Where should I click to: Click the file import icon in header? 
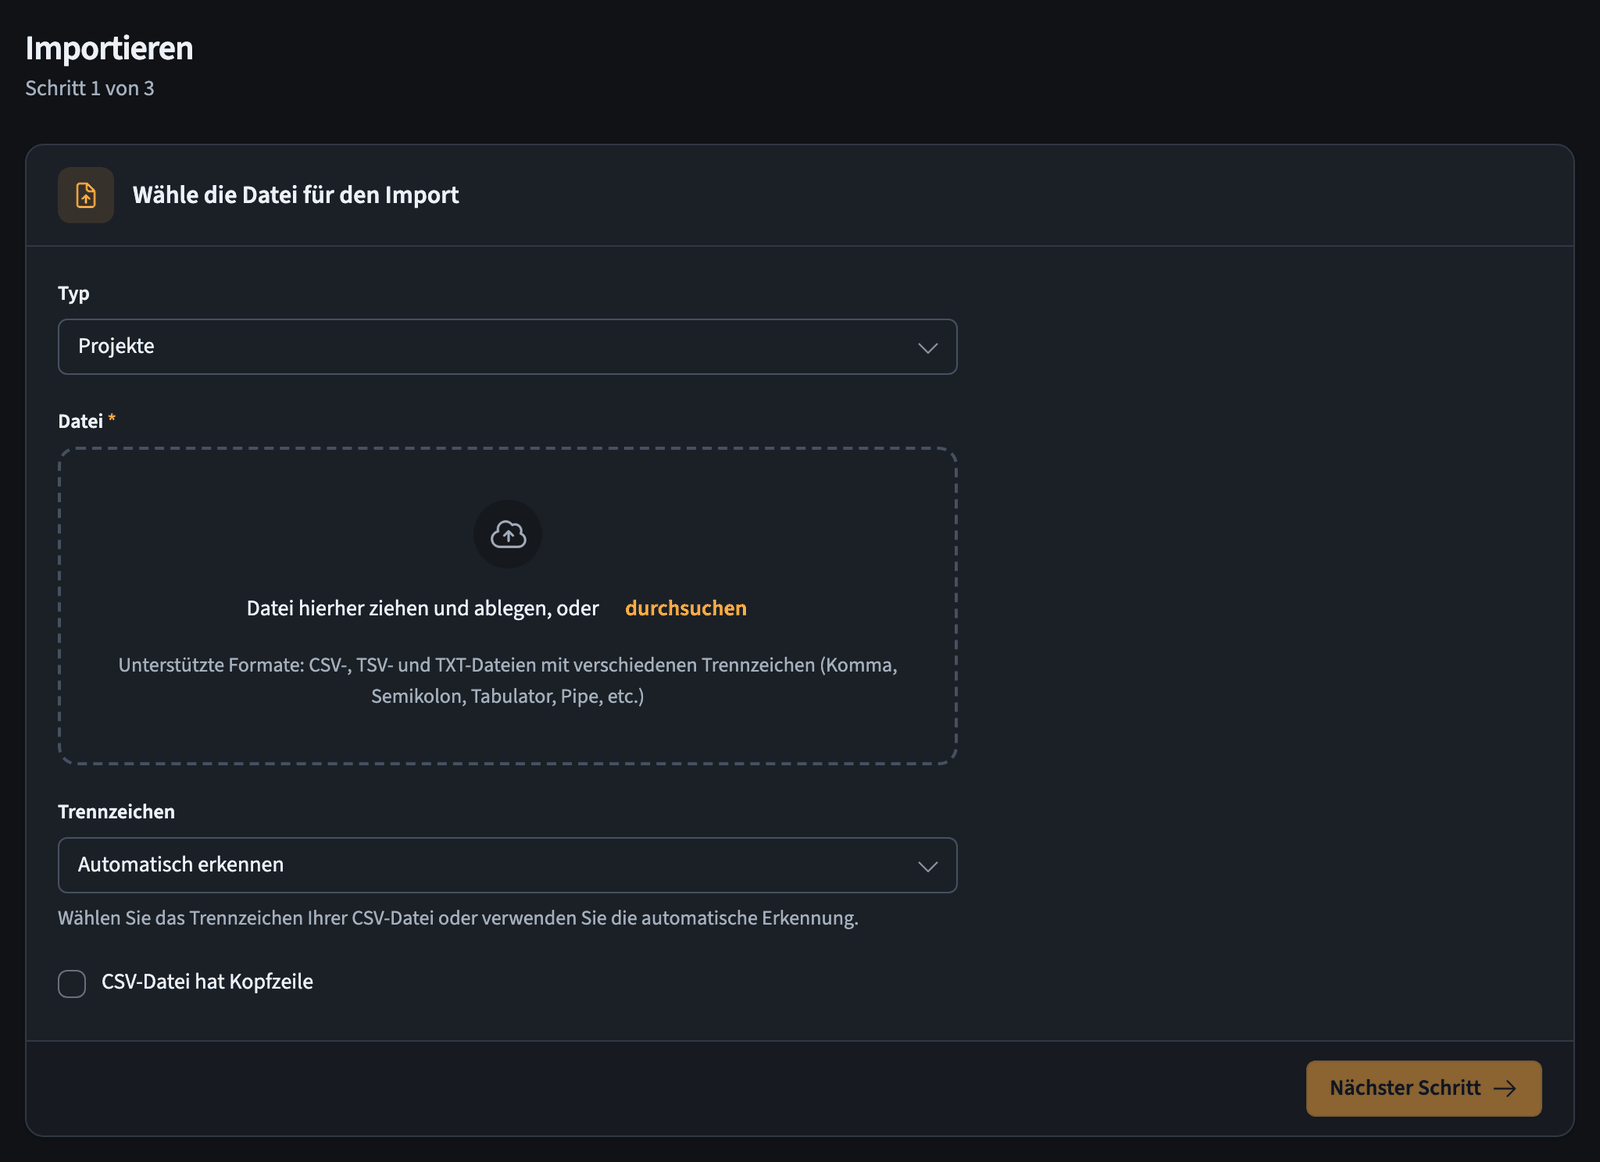[x=86, y=195]
